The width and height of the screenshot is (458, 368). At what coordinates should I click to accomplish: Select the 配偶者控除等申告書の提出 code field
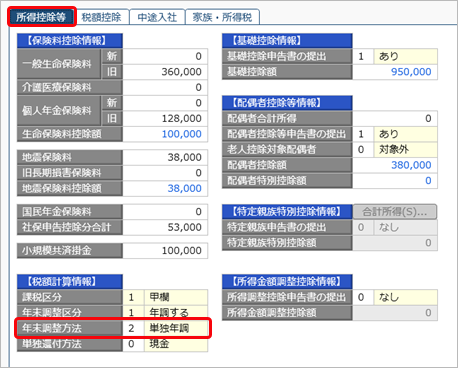point(363,134)
